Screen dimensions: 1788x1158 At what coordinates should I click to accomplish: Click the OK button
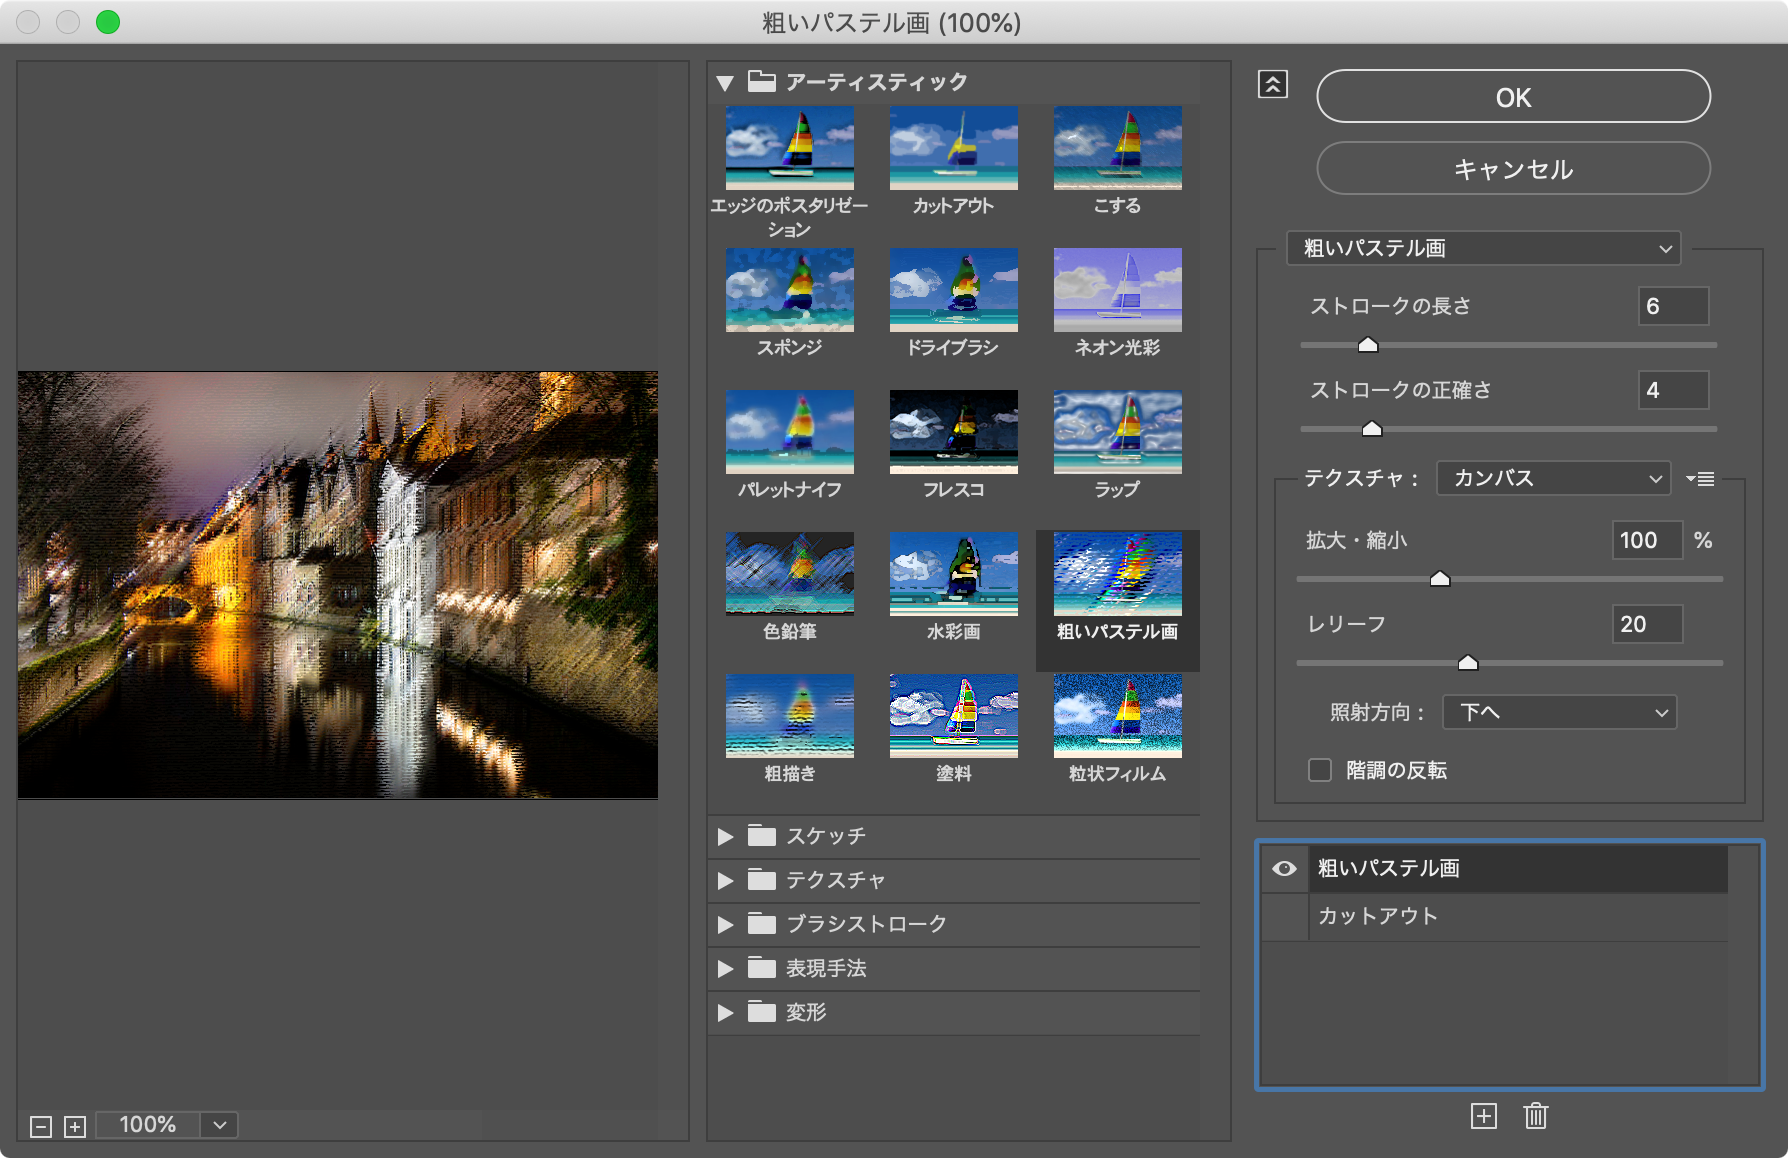click(x=1513, y=96)
